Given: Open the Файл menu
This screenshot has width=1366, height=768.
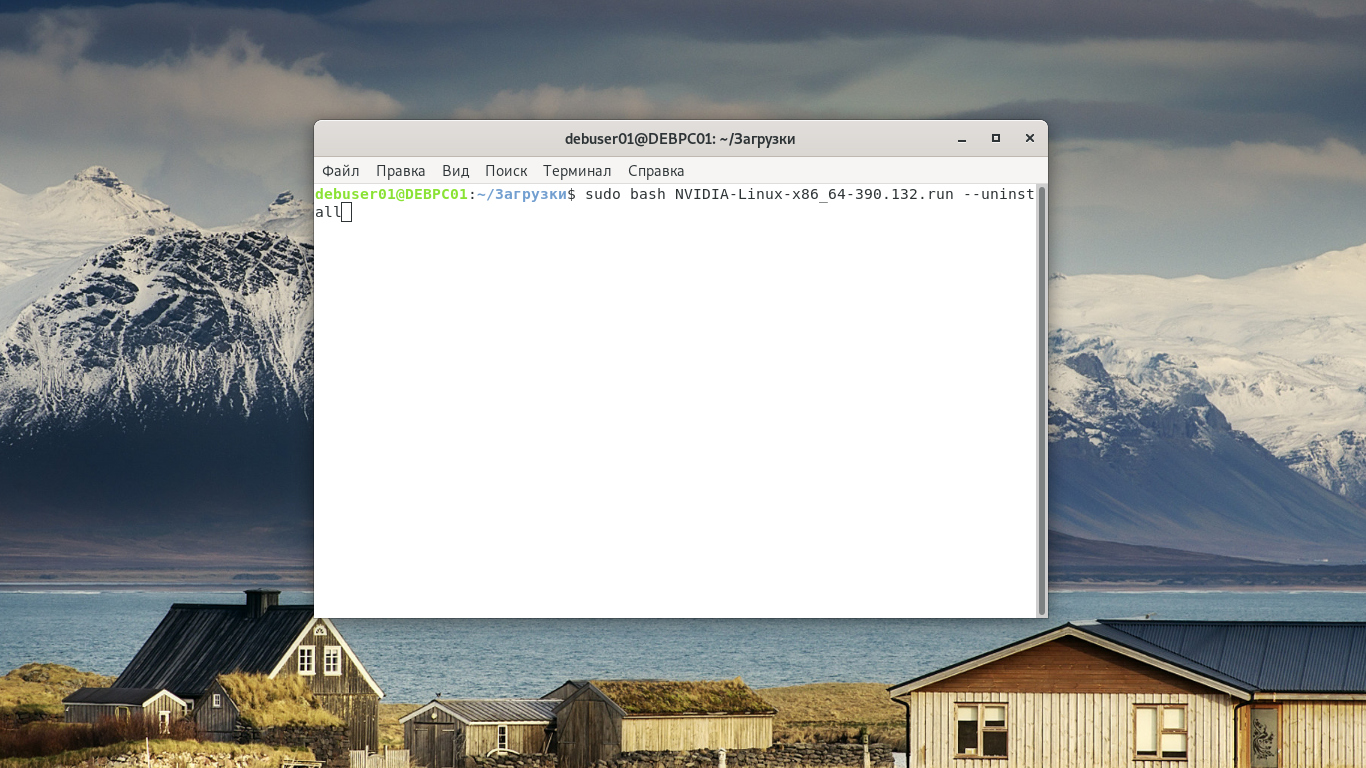Looking at the screenshot, I should click(341, 171).
